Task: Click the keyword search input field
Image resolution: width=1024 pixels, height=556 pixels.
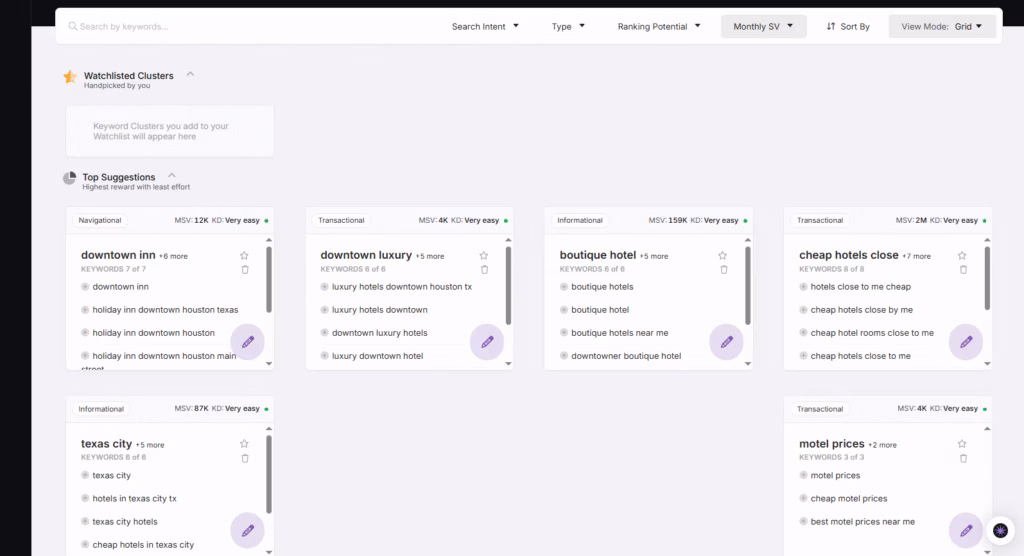Action: (x=250, y=27)
